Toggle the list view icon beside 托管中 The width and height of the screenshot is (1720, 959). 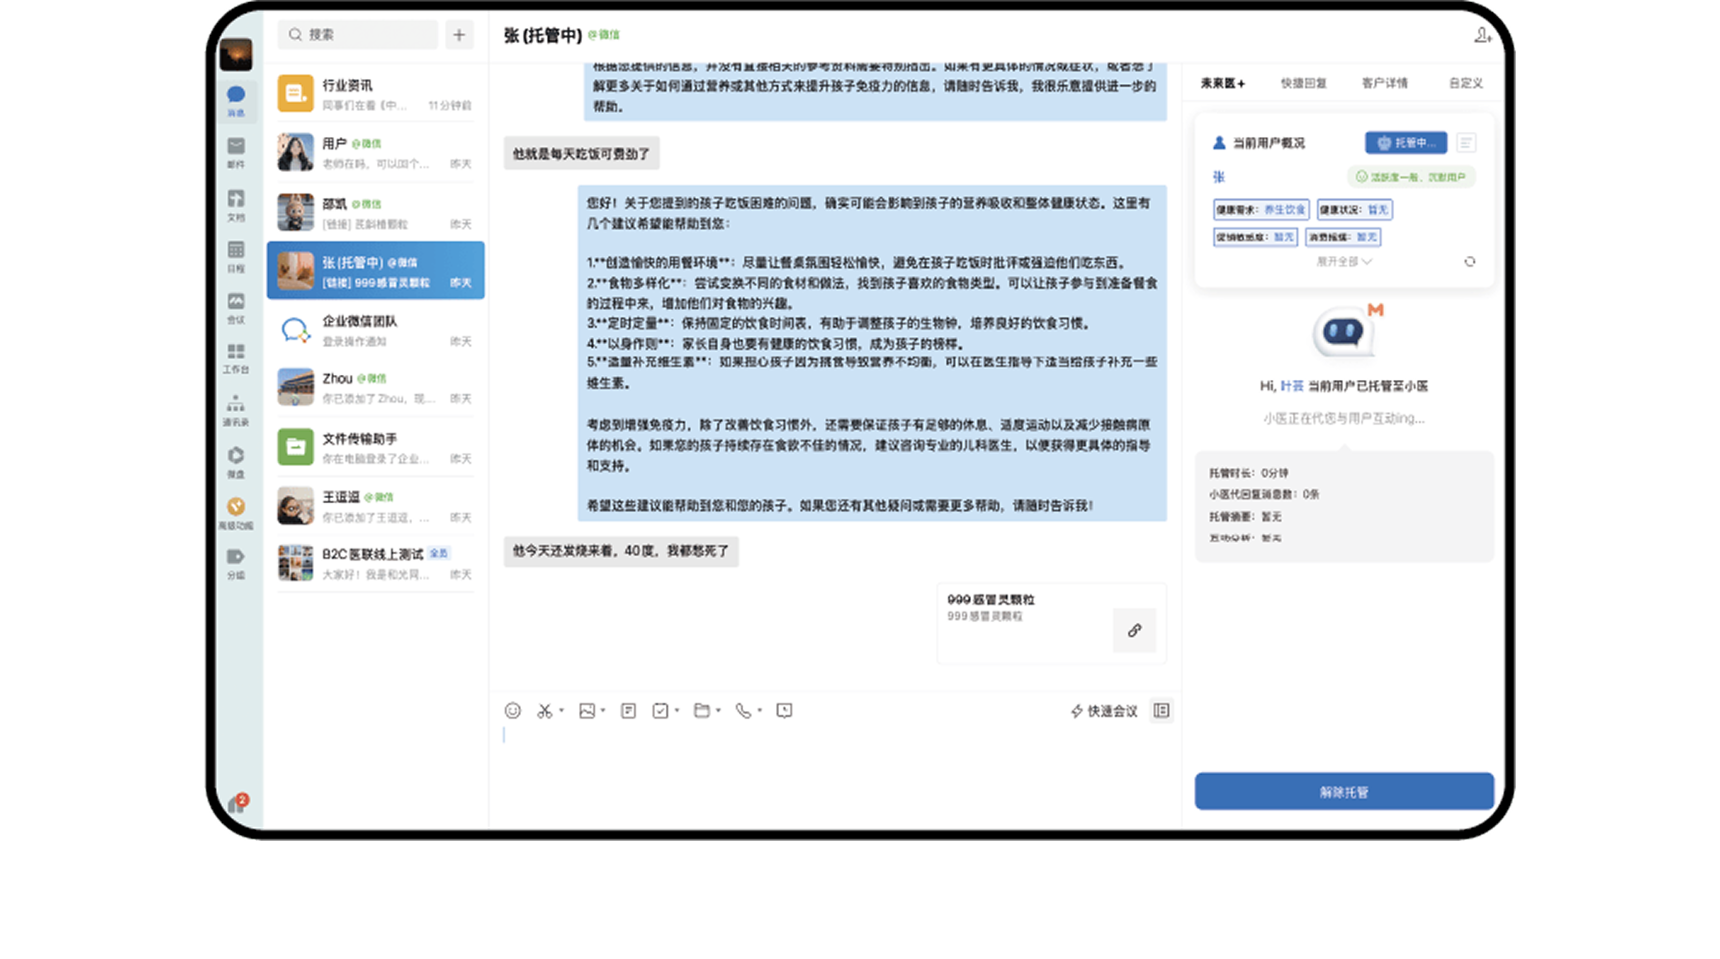[x=1466, y=143]
